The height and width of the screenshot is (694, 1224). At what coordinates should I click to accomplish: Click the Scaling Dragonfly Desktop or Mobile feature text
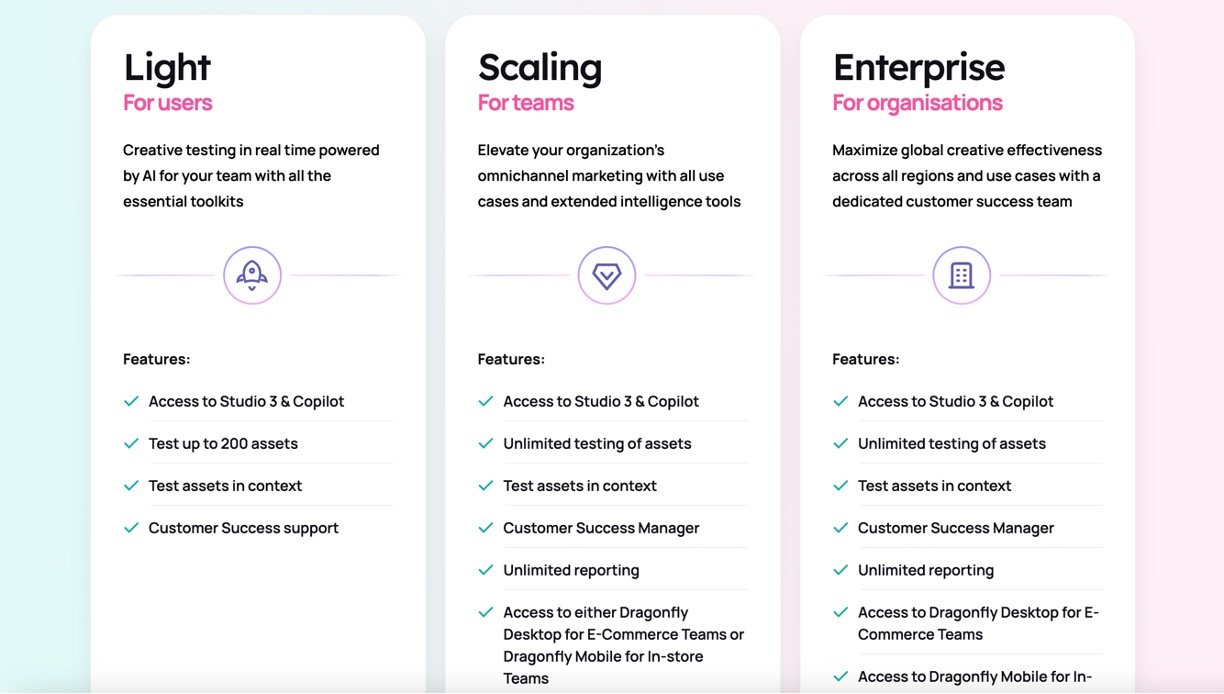tap(623, 645)
